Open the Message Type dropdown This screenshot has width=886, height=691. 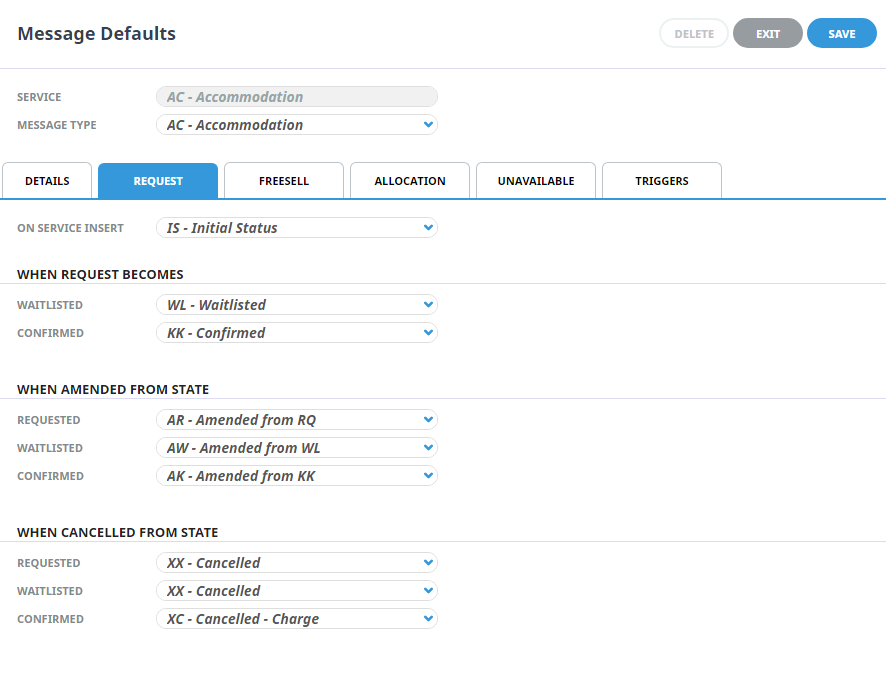point(297,125)
